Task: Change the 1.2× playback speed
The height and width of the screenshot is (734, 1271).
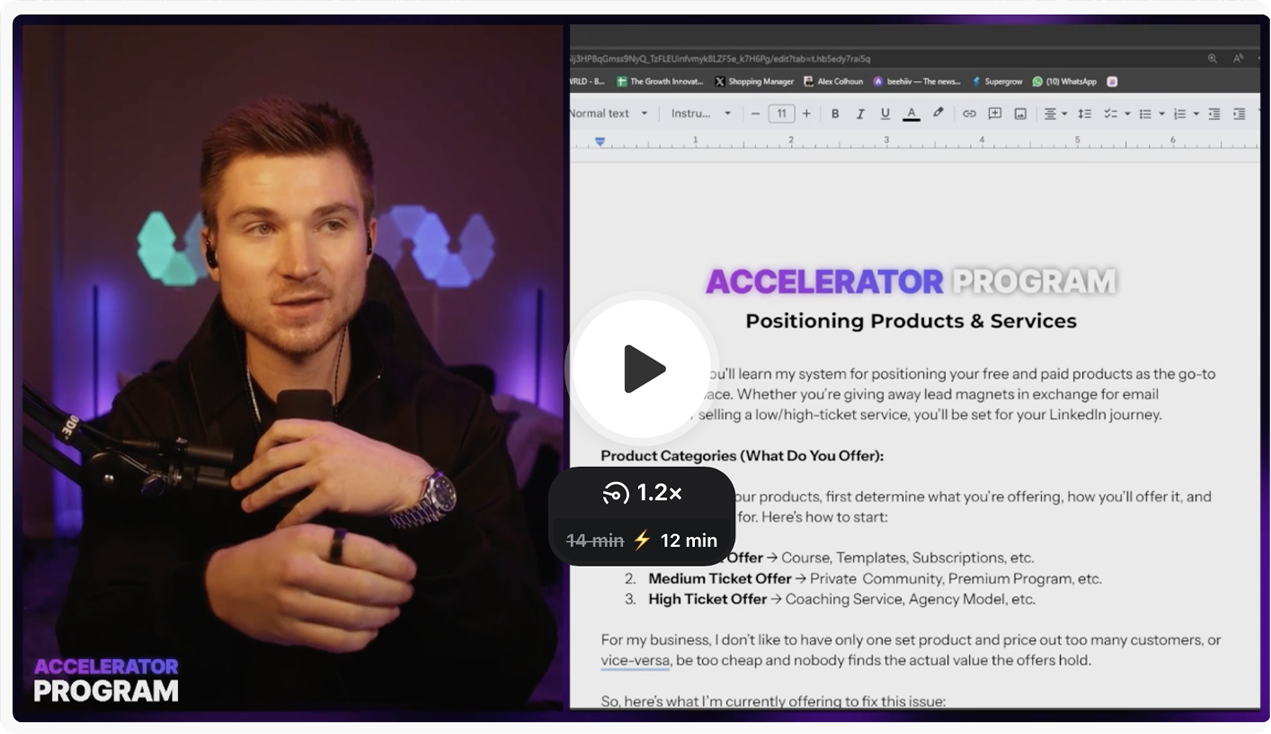Action: pos(642,492)
